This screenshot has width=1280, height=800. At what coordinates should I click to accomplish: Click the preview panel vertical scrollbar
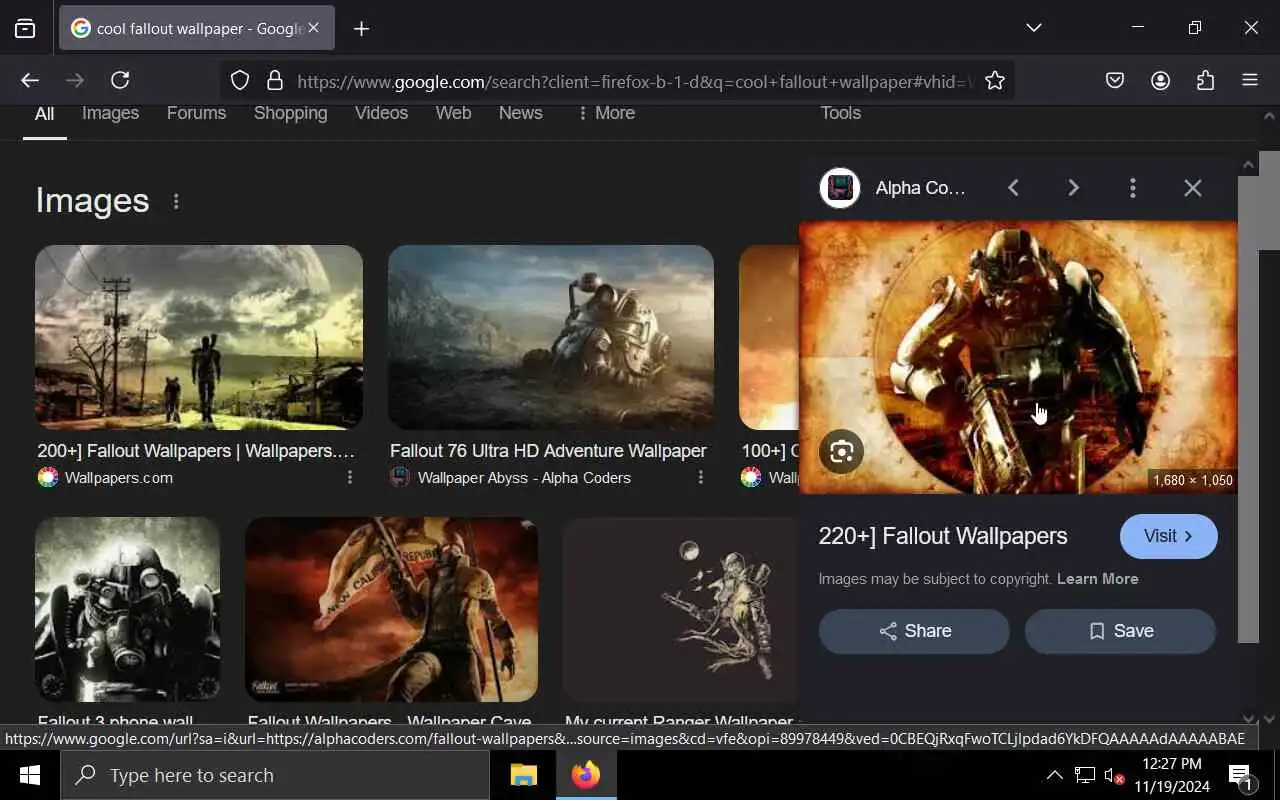pos(1248,410)
